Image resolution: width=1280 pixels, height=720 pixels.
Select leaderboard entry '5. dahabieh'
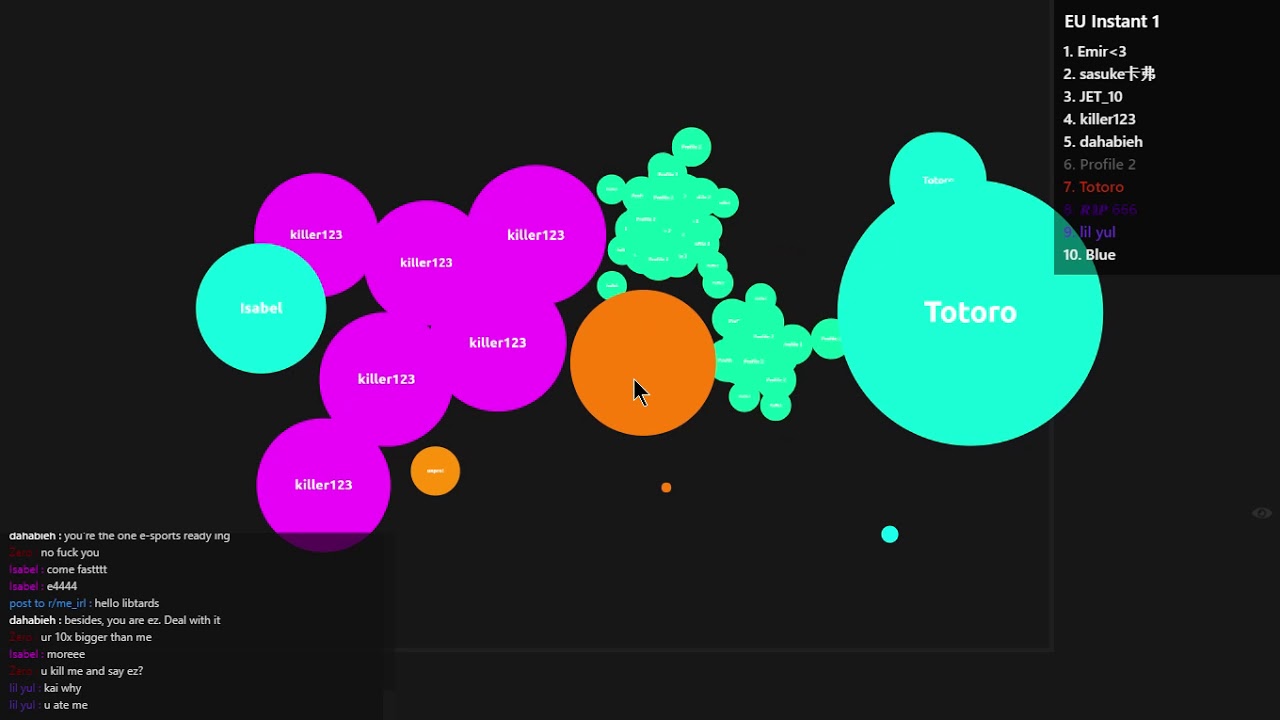pos(1103,142)
